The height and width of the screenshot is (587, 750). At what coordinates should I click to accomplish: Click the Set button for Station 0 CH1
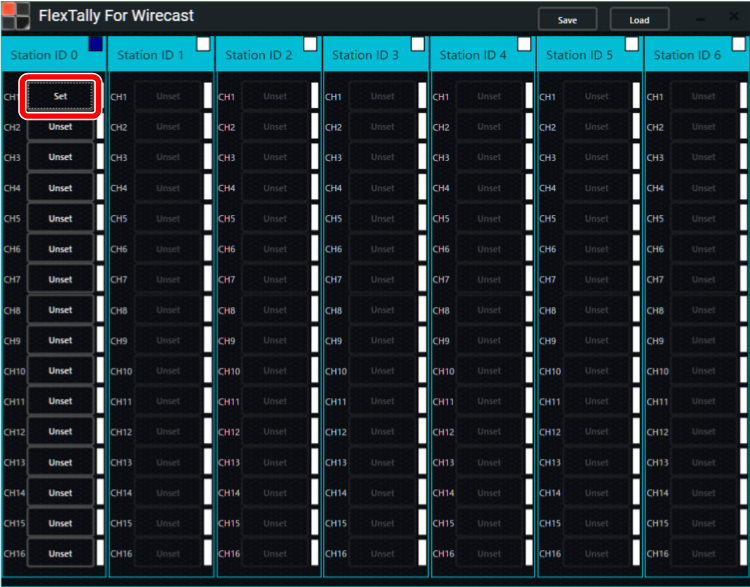point(60,96)
